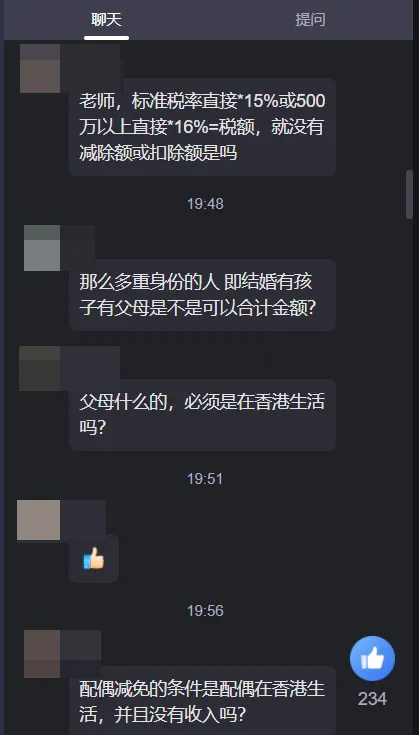Click message starting with 老师，标准税率

[x=202, y=127]
